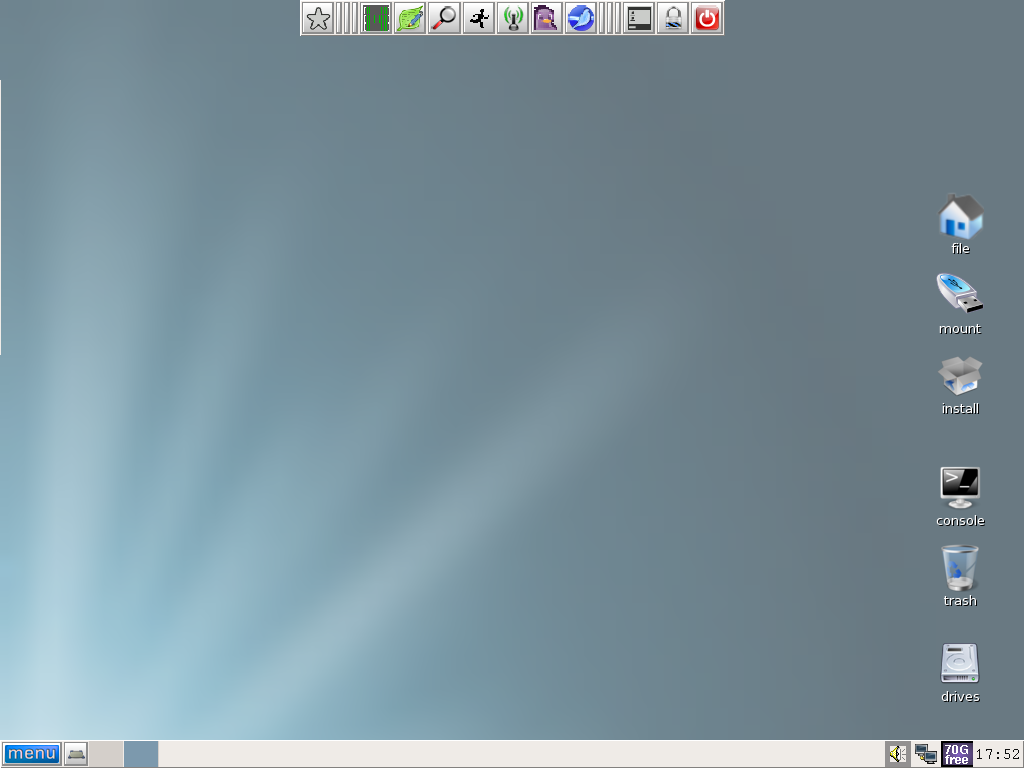
Task: Click the padlock lock-screen icon
Action: (x=673, y=18)
